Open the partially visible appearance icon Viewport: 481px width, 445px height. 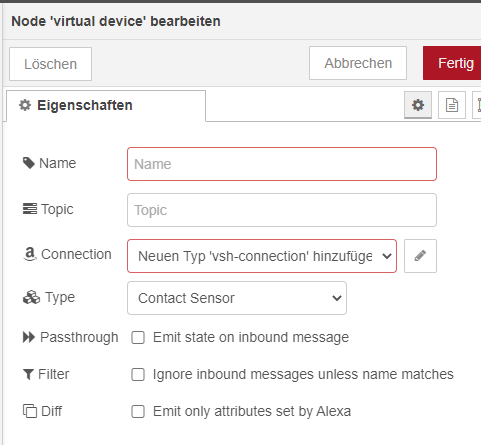click(x=477, y=105)
